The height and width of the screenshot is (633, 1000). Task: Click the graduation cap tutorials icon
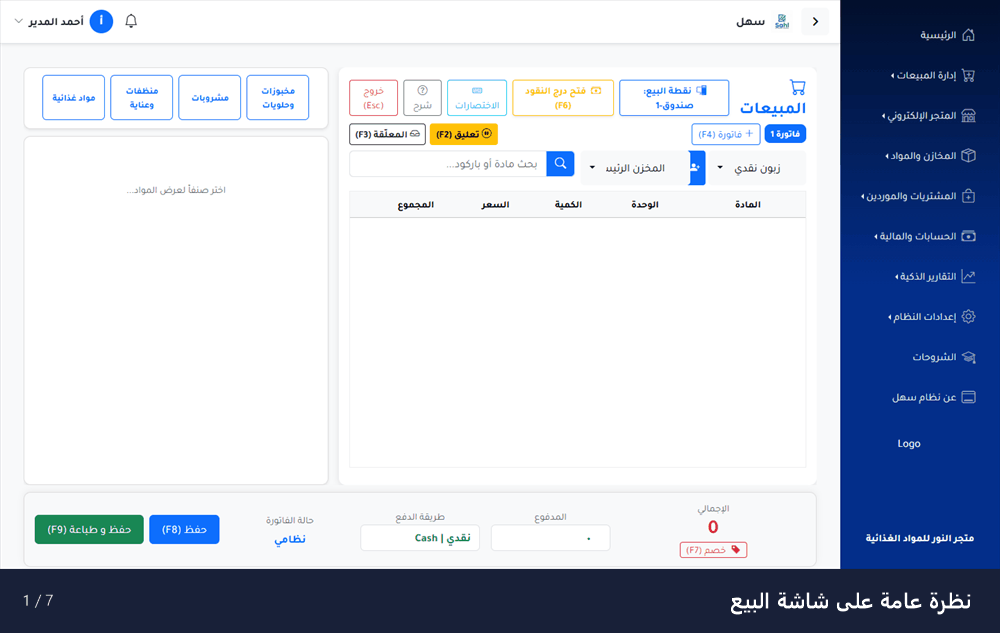(968, 356)
